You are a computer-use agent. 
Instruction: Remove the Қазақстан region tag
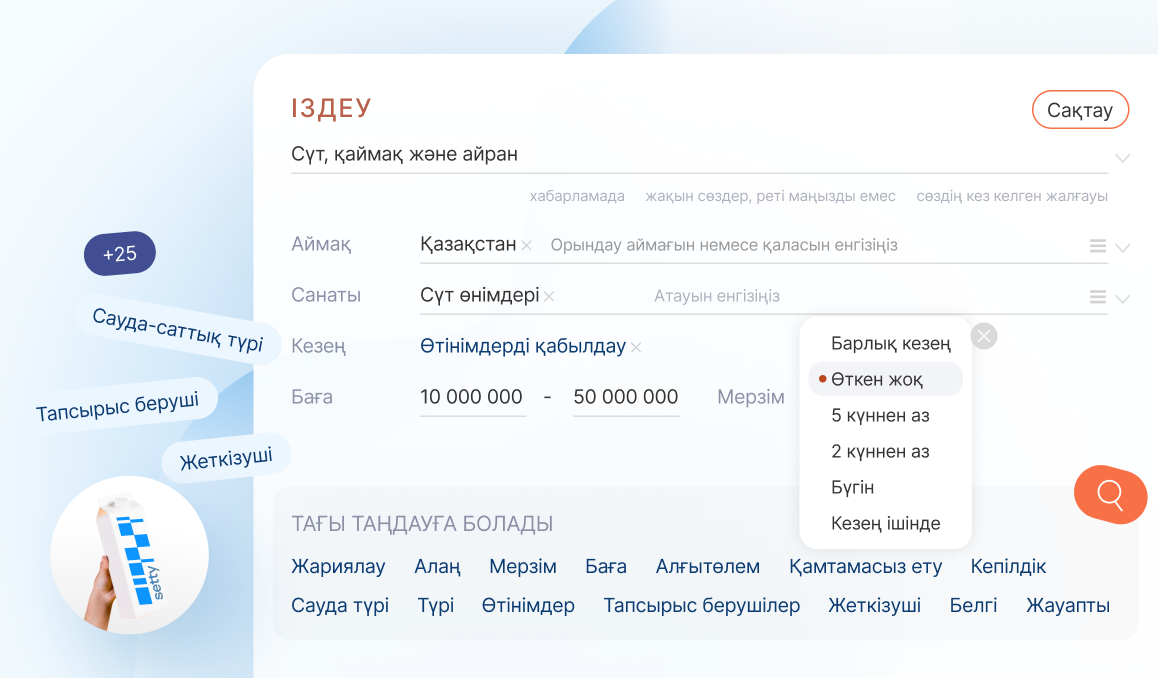coord(527,246)
